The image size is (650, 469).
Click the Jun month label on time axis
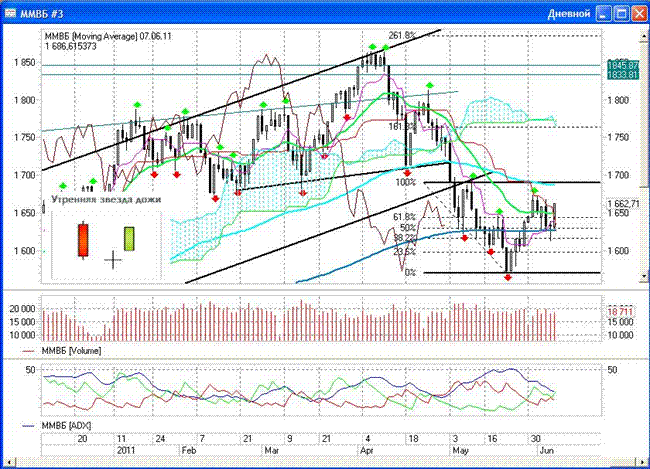546,450
